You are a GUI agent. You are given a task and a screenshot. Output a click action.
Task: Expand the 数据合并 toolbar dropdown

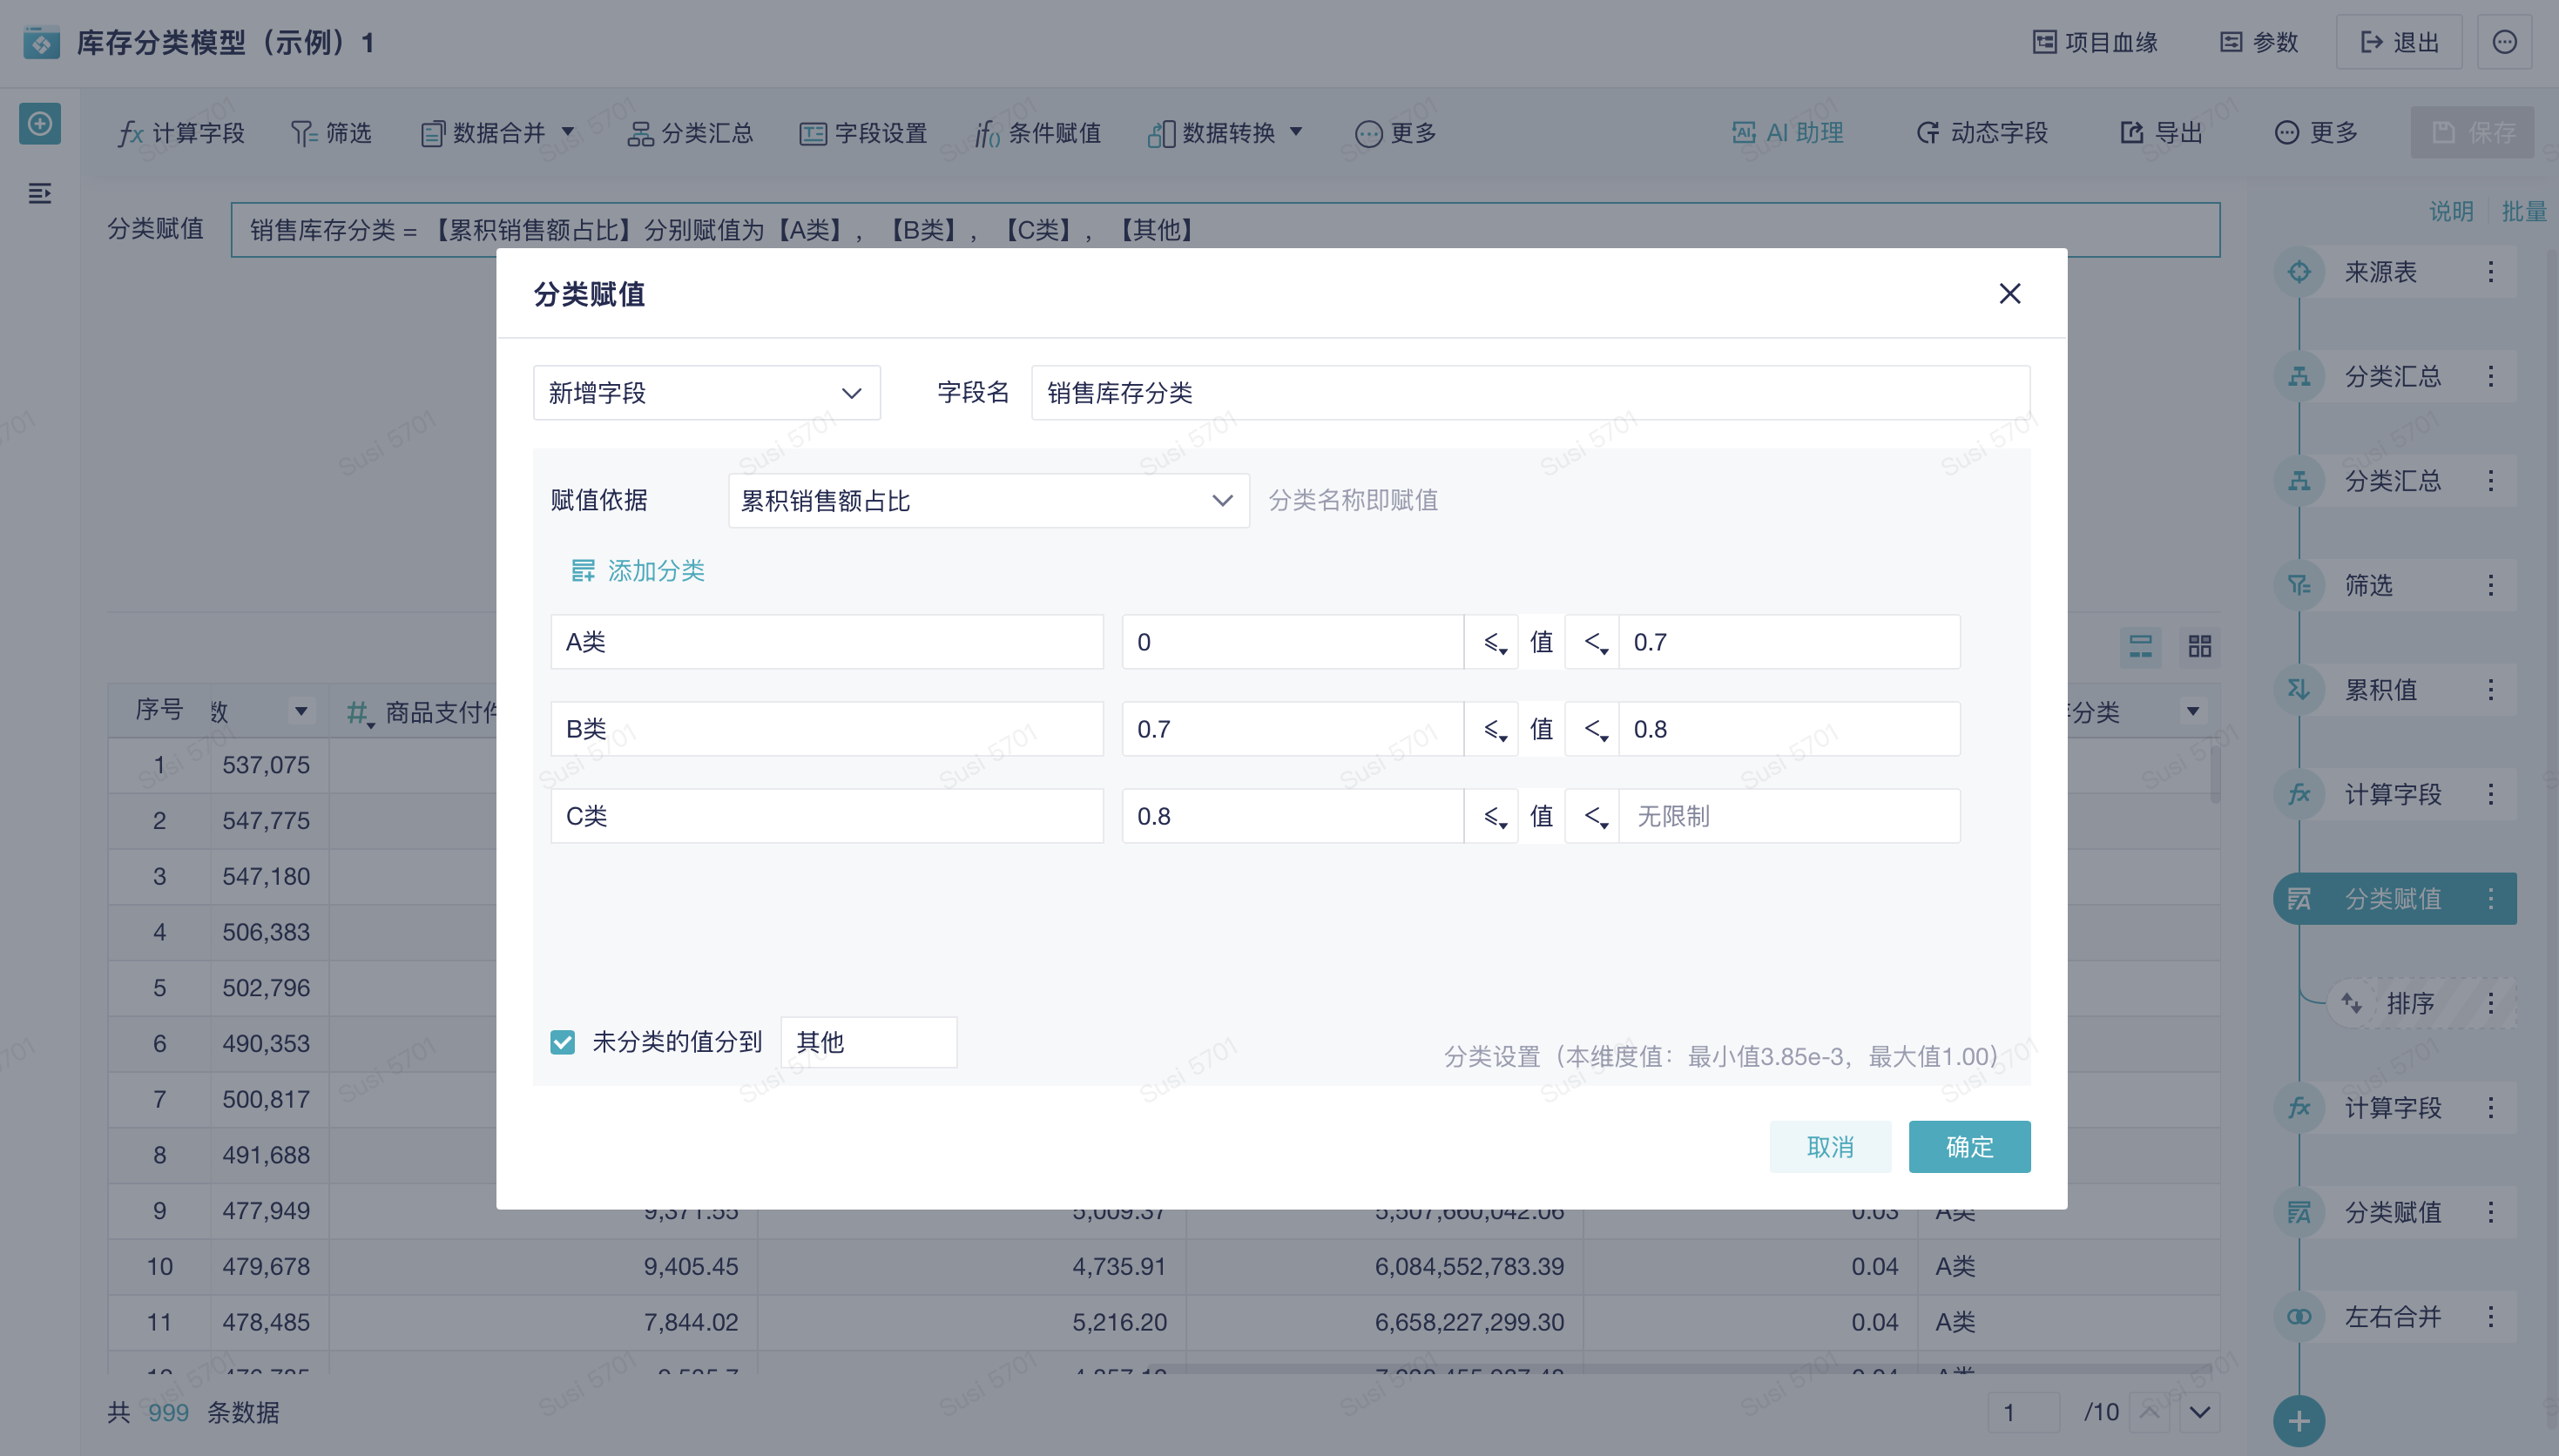click(x=568, y=132)
